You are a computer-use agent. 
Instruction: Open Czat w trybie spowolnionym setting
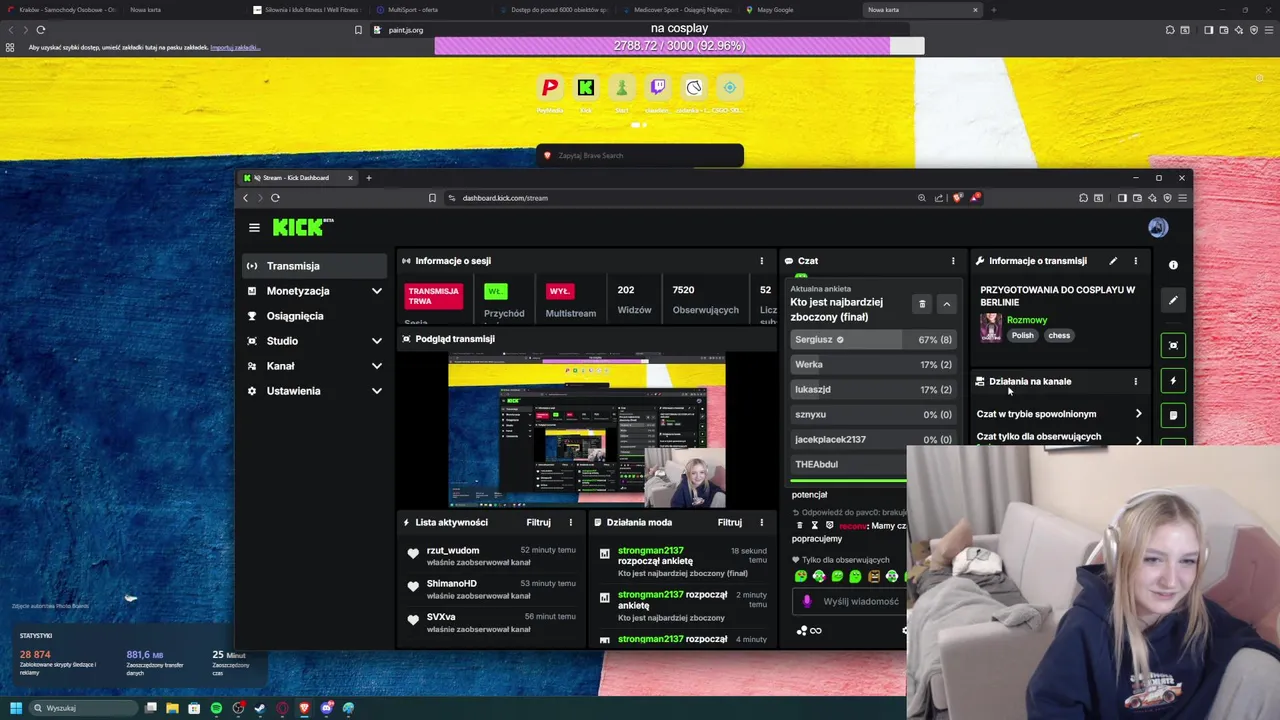click(x=1060, y=414)
